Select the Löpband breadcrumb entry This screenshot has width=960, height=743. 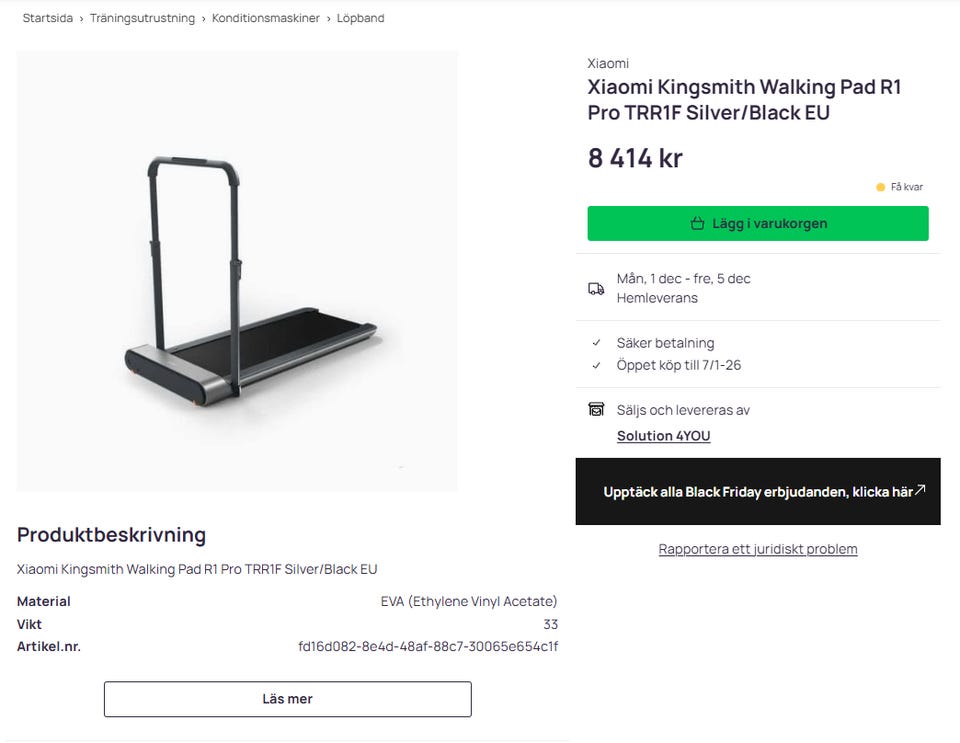click(x=357, y=18)
